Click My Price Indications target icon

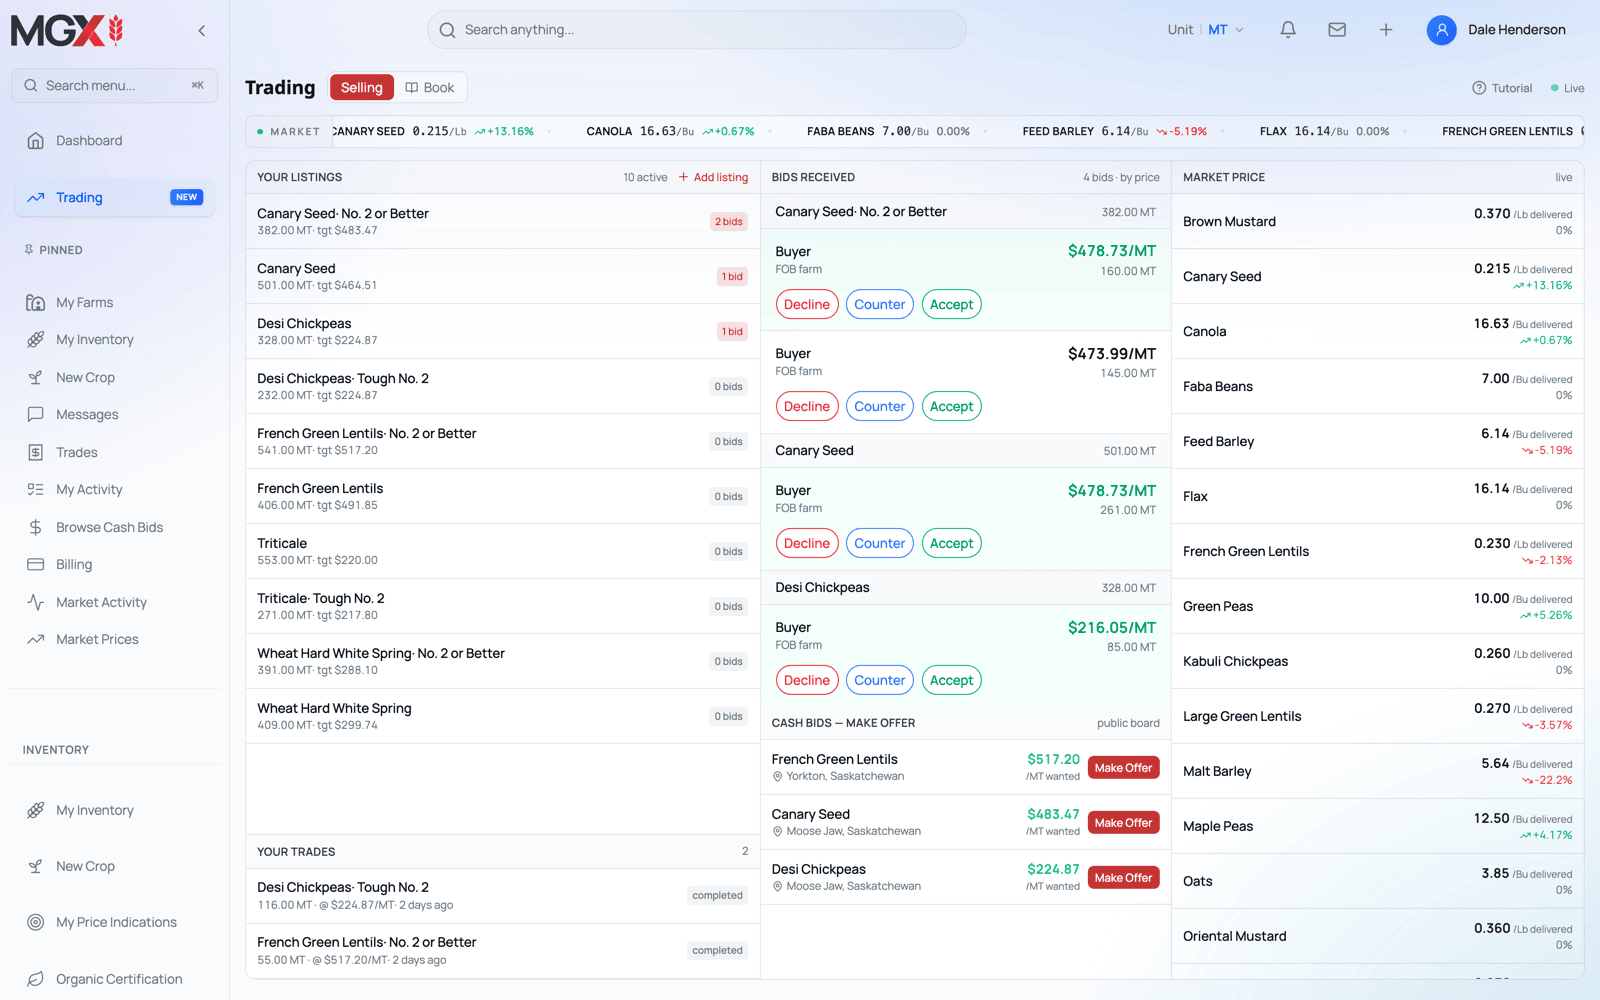tap(36, 923)
